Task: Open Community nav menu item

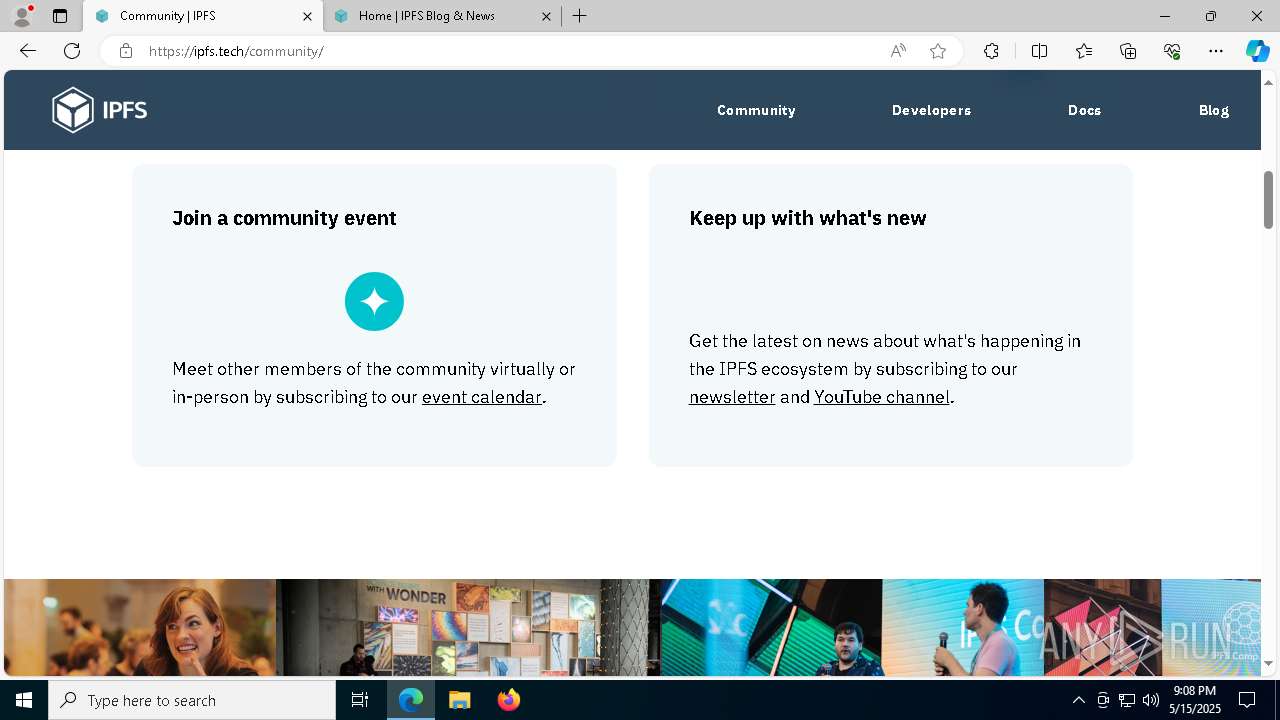Action: click(756, 110)
